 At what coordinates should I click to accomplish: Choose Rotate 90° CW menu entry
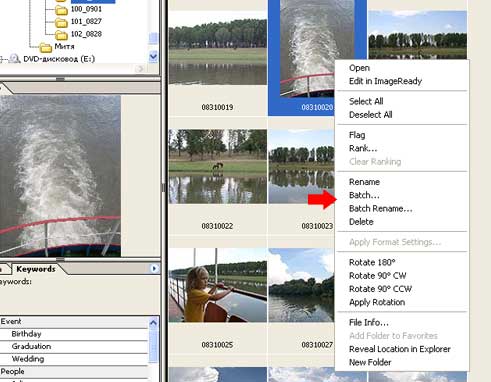coord(377,276)
